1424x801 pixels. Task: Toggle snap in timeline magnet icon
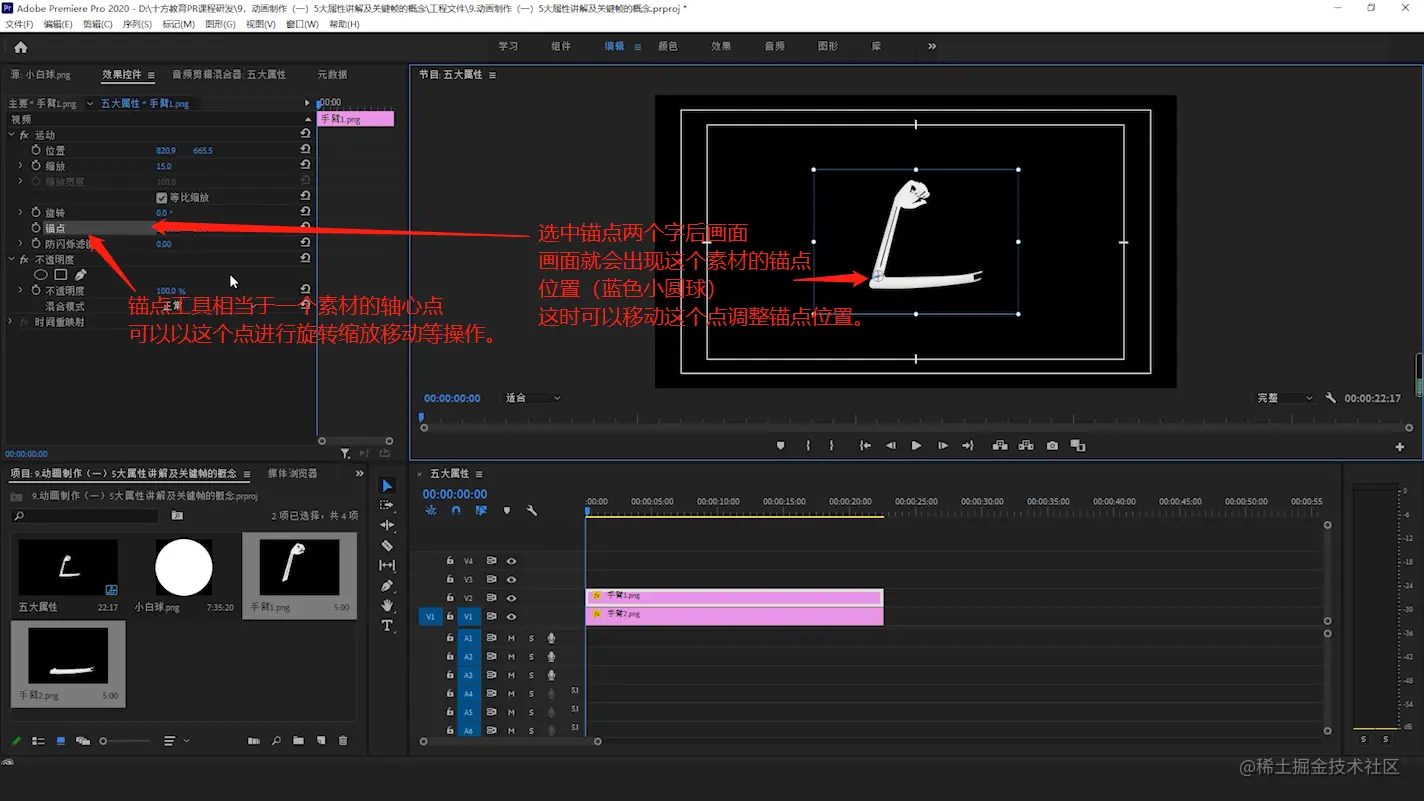[456, 511]
